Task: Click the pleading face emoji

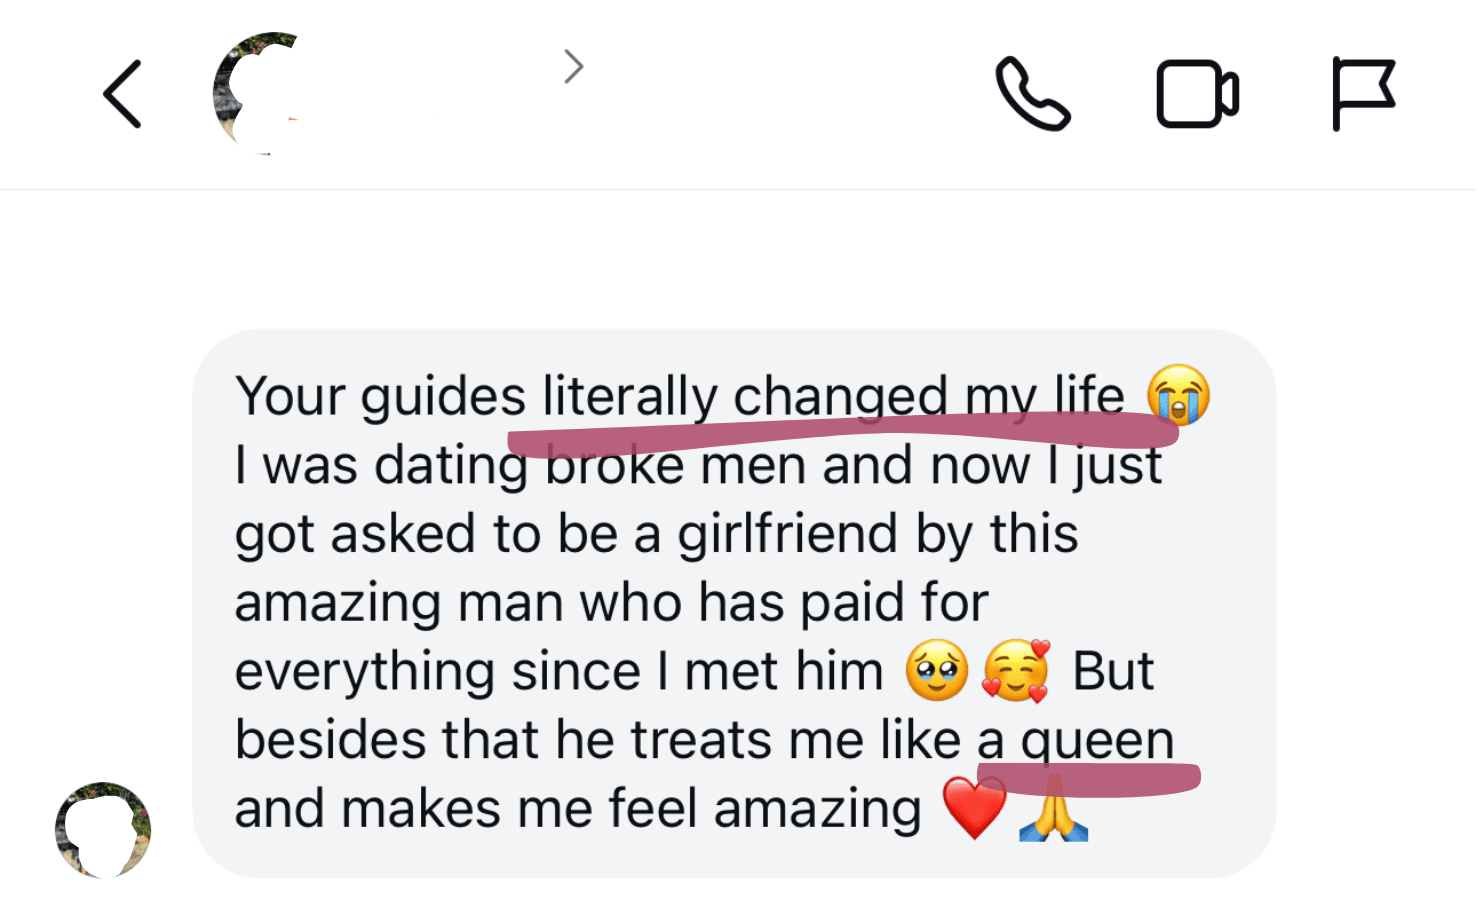Action: point(937,670)
